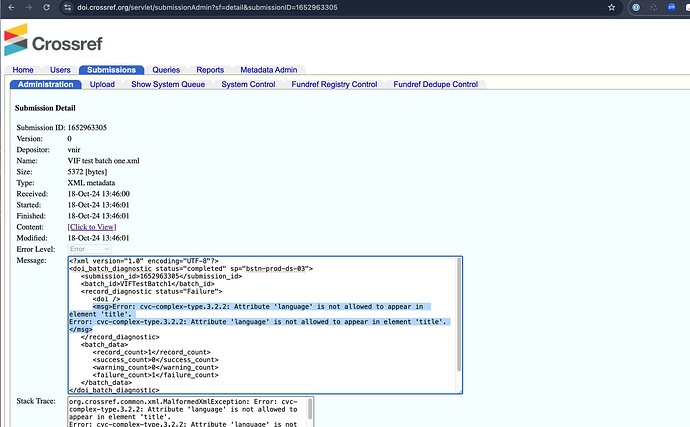Click inside the Message text area
Image resolution: width=690 pixels, height=427 pixels.
click(x=265, y=325)
